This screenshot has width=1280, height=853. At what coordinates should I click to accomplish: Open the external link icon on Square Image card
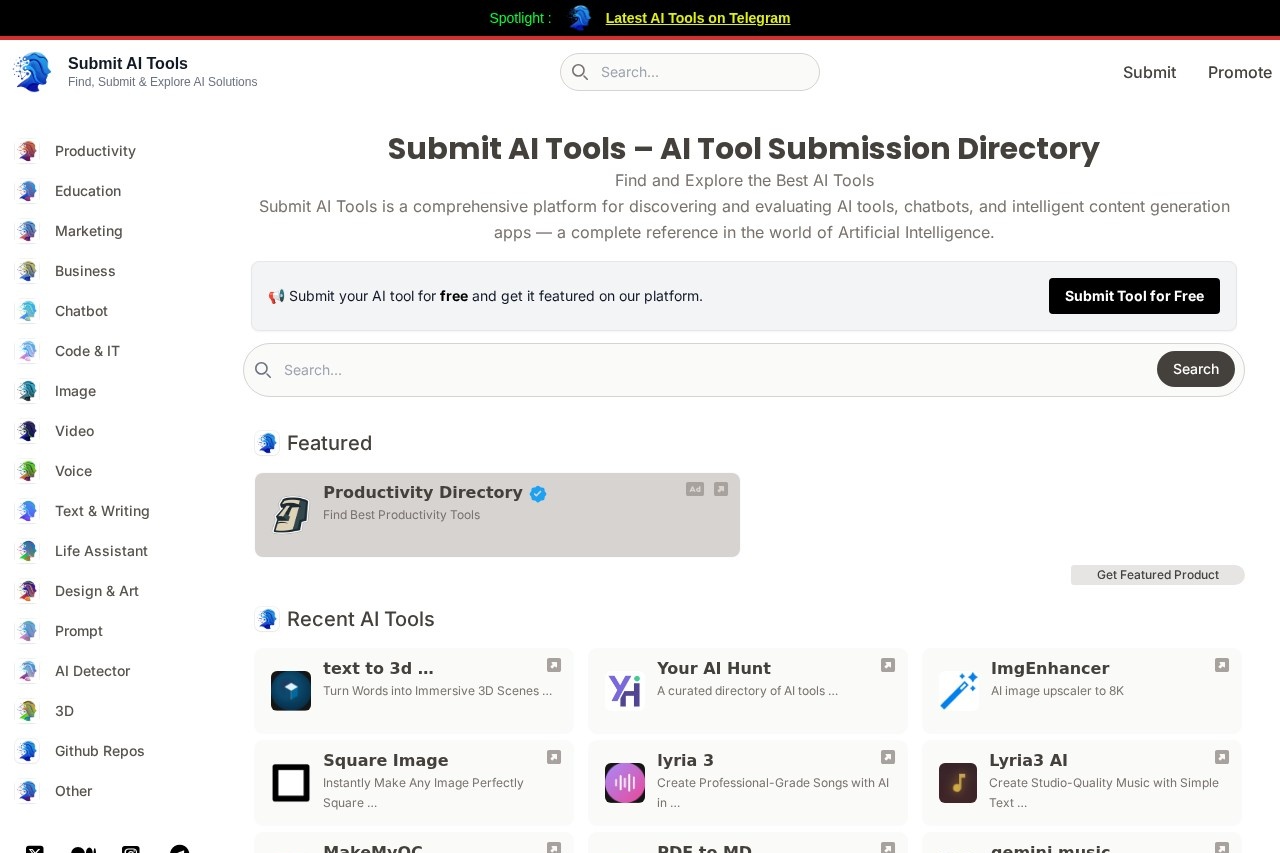(553, 757)
